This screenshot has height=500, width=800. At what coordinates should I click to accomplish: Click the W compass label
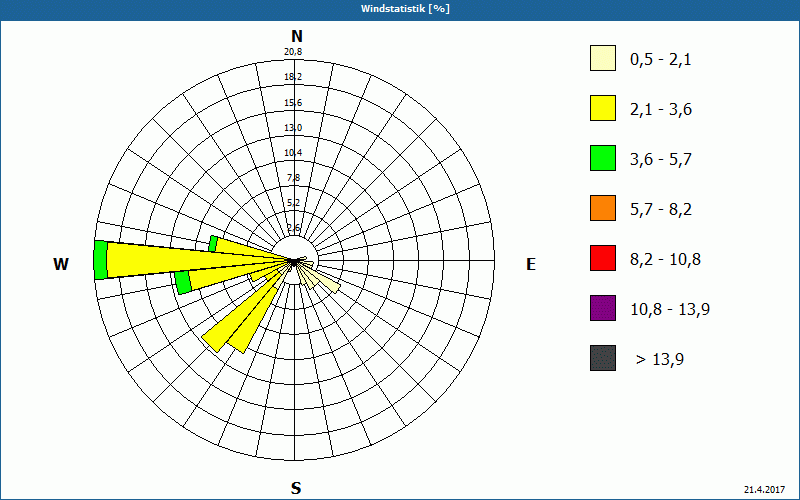61,264
